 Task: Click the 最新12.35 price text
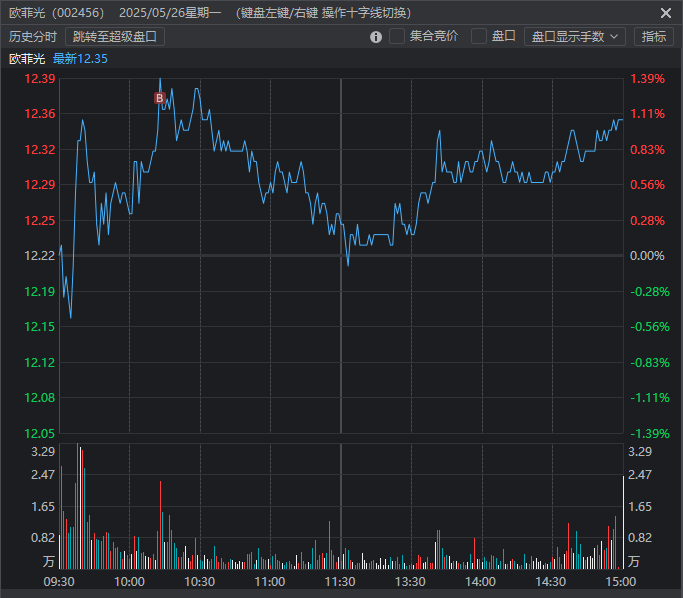(x=80, y=59)
